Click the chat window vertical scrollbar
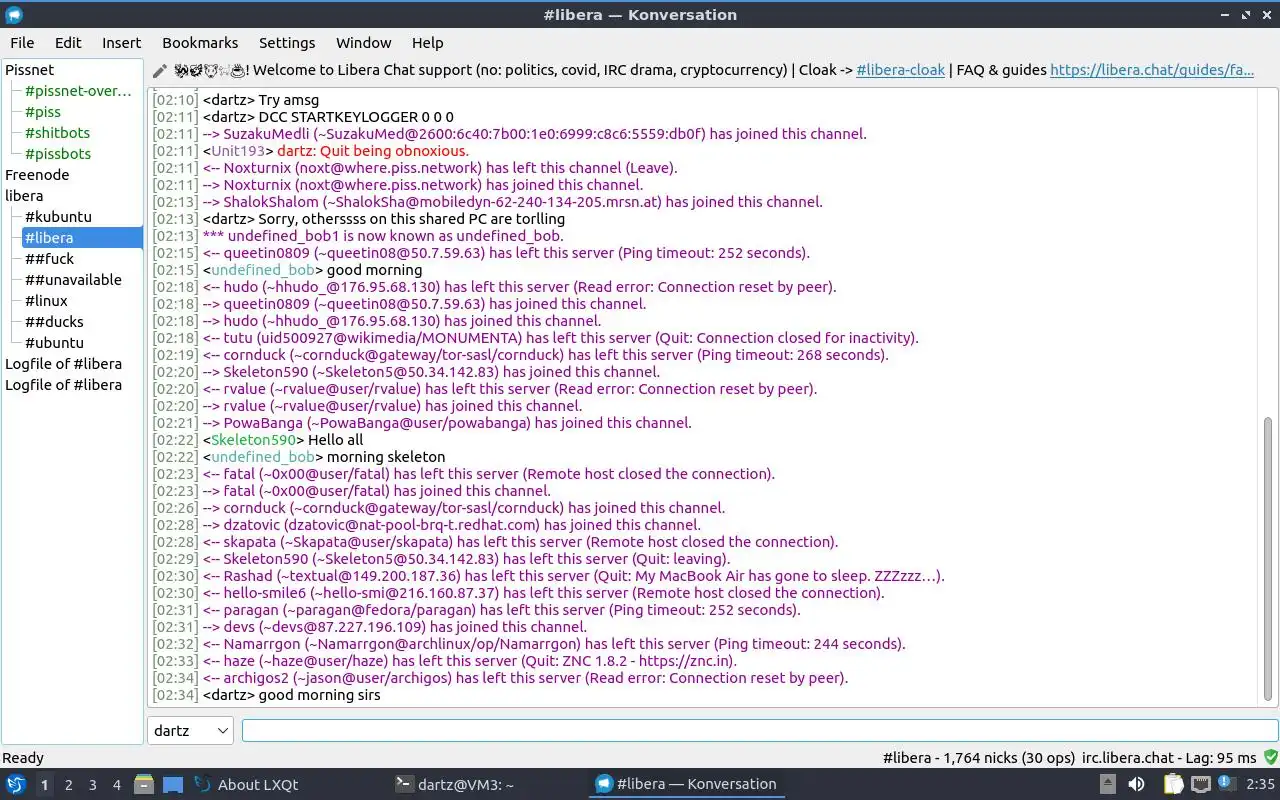The height and width of the screenshot is (800, 1280). pyautogui.click(x=1269, y=560)
